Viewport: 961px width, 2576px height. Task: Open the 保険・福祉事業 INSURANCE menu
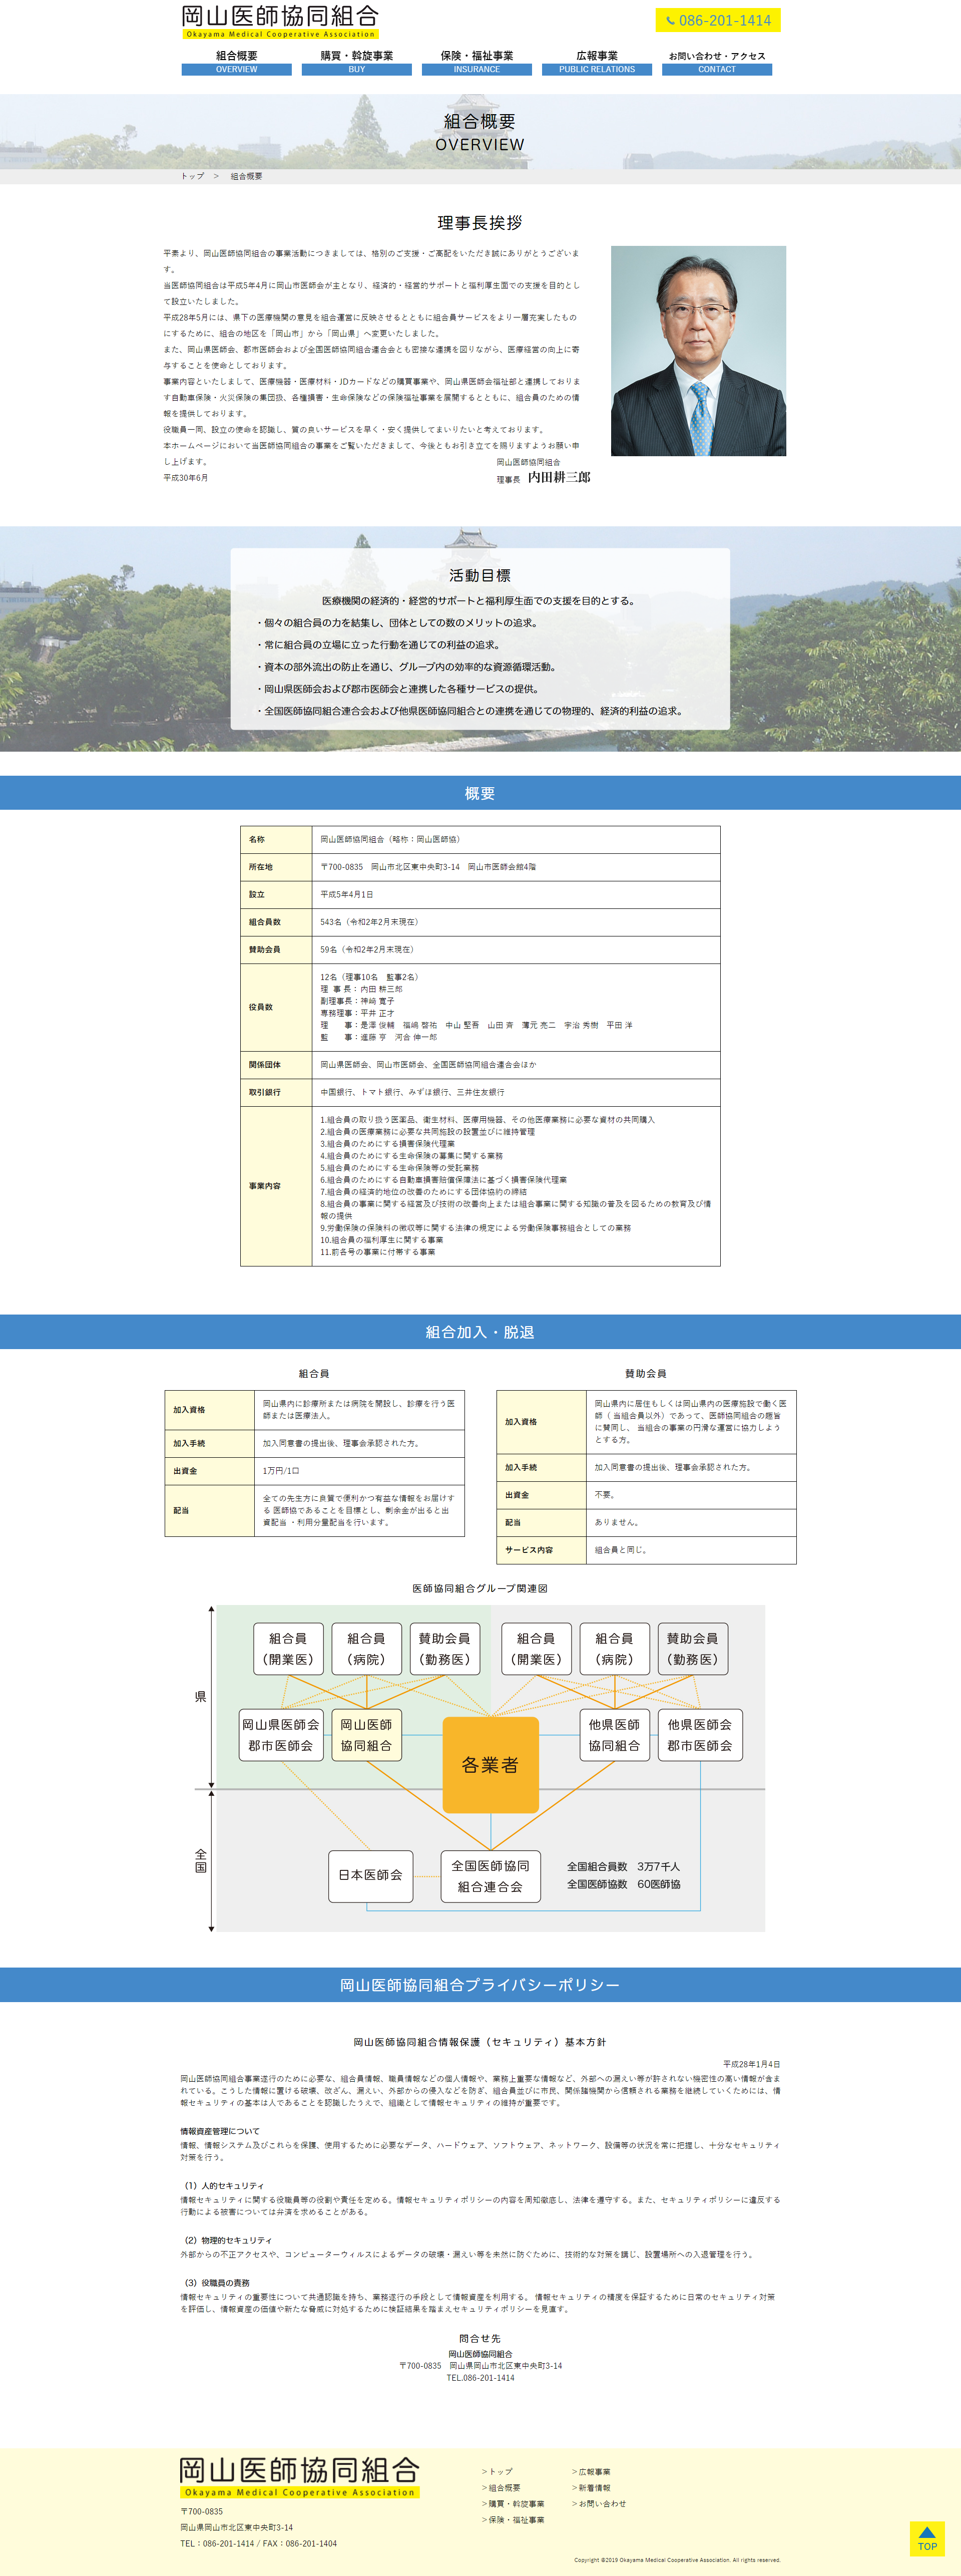477,62
